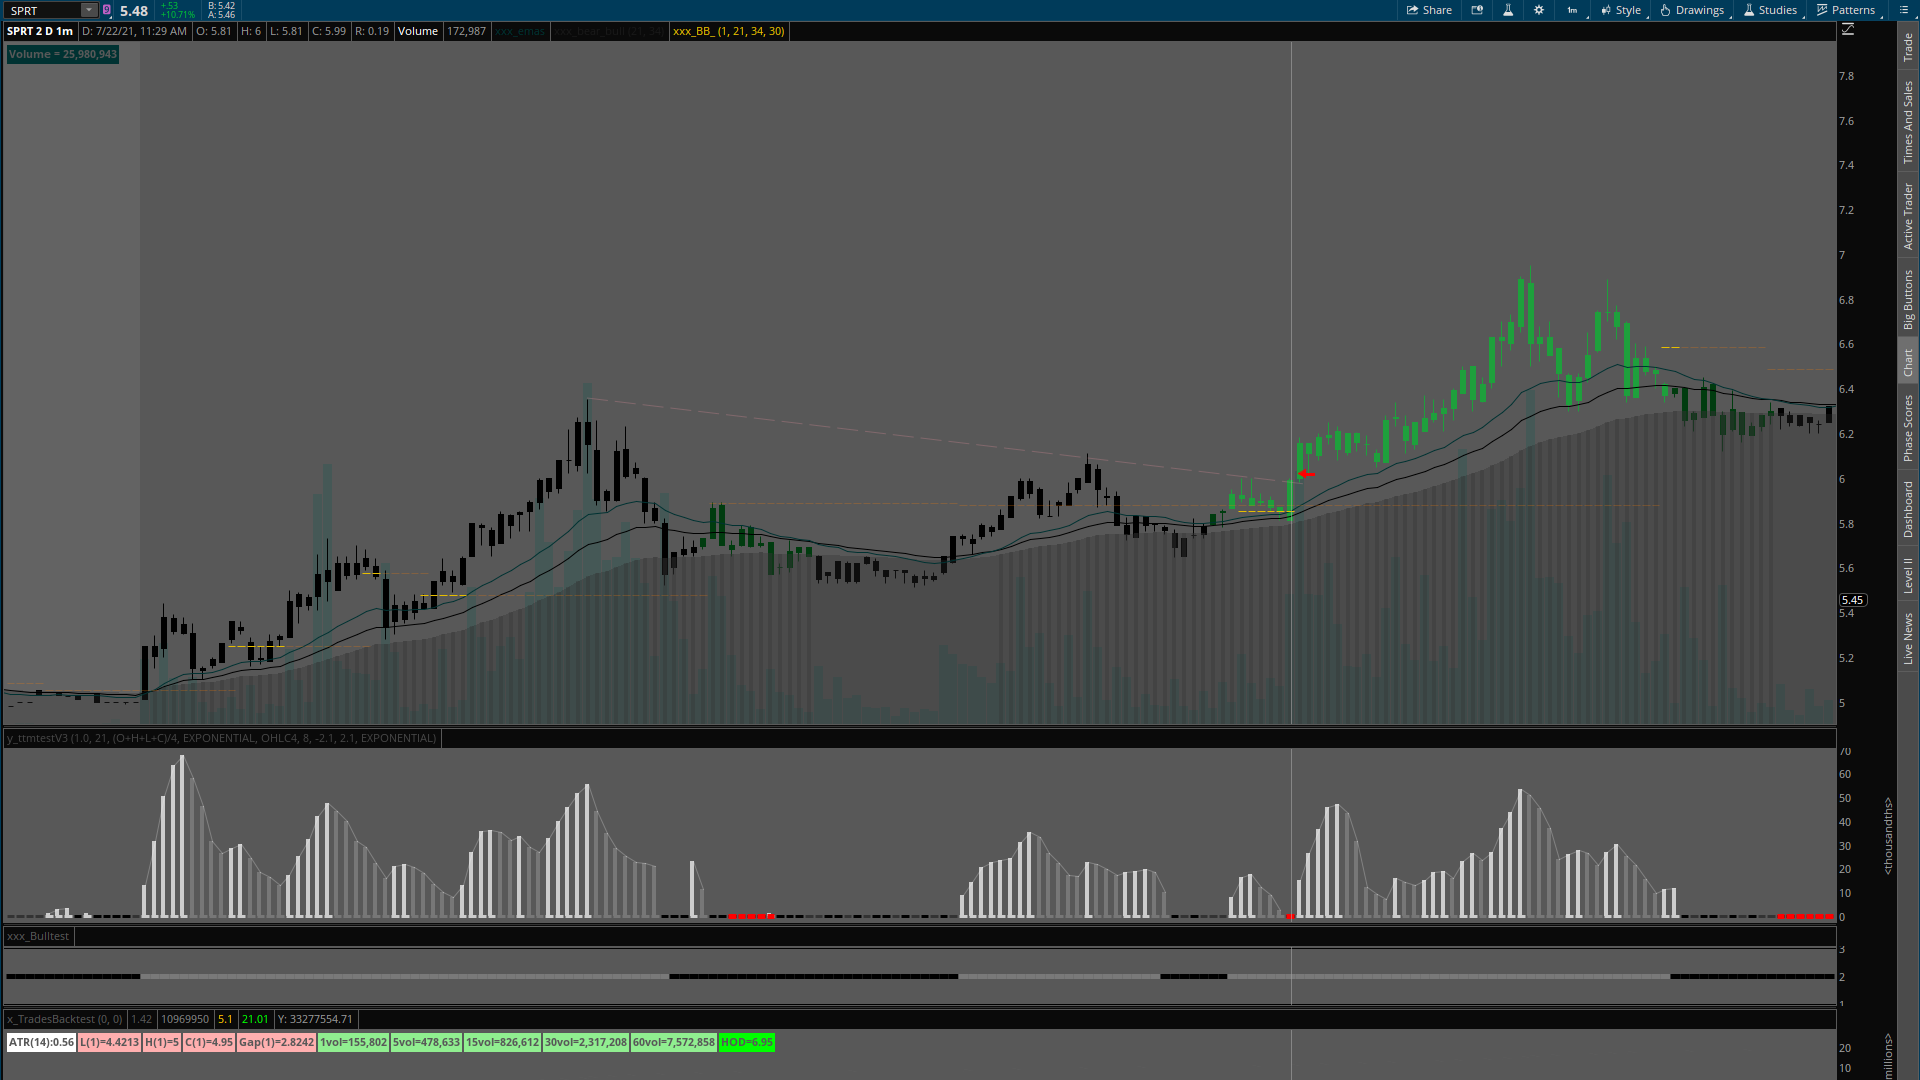Switch to the Active Trader side tab
Image resolution: width=1920 pixels, height=1080 pixels.
click(x=1908, y=216)
